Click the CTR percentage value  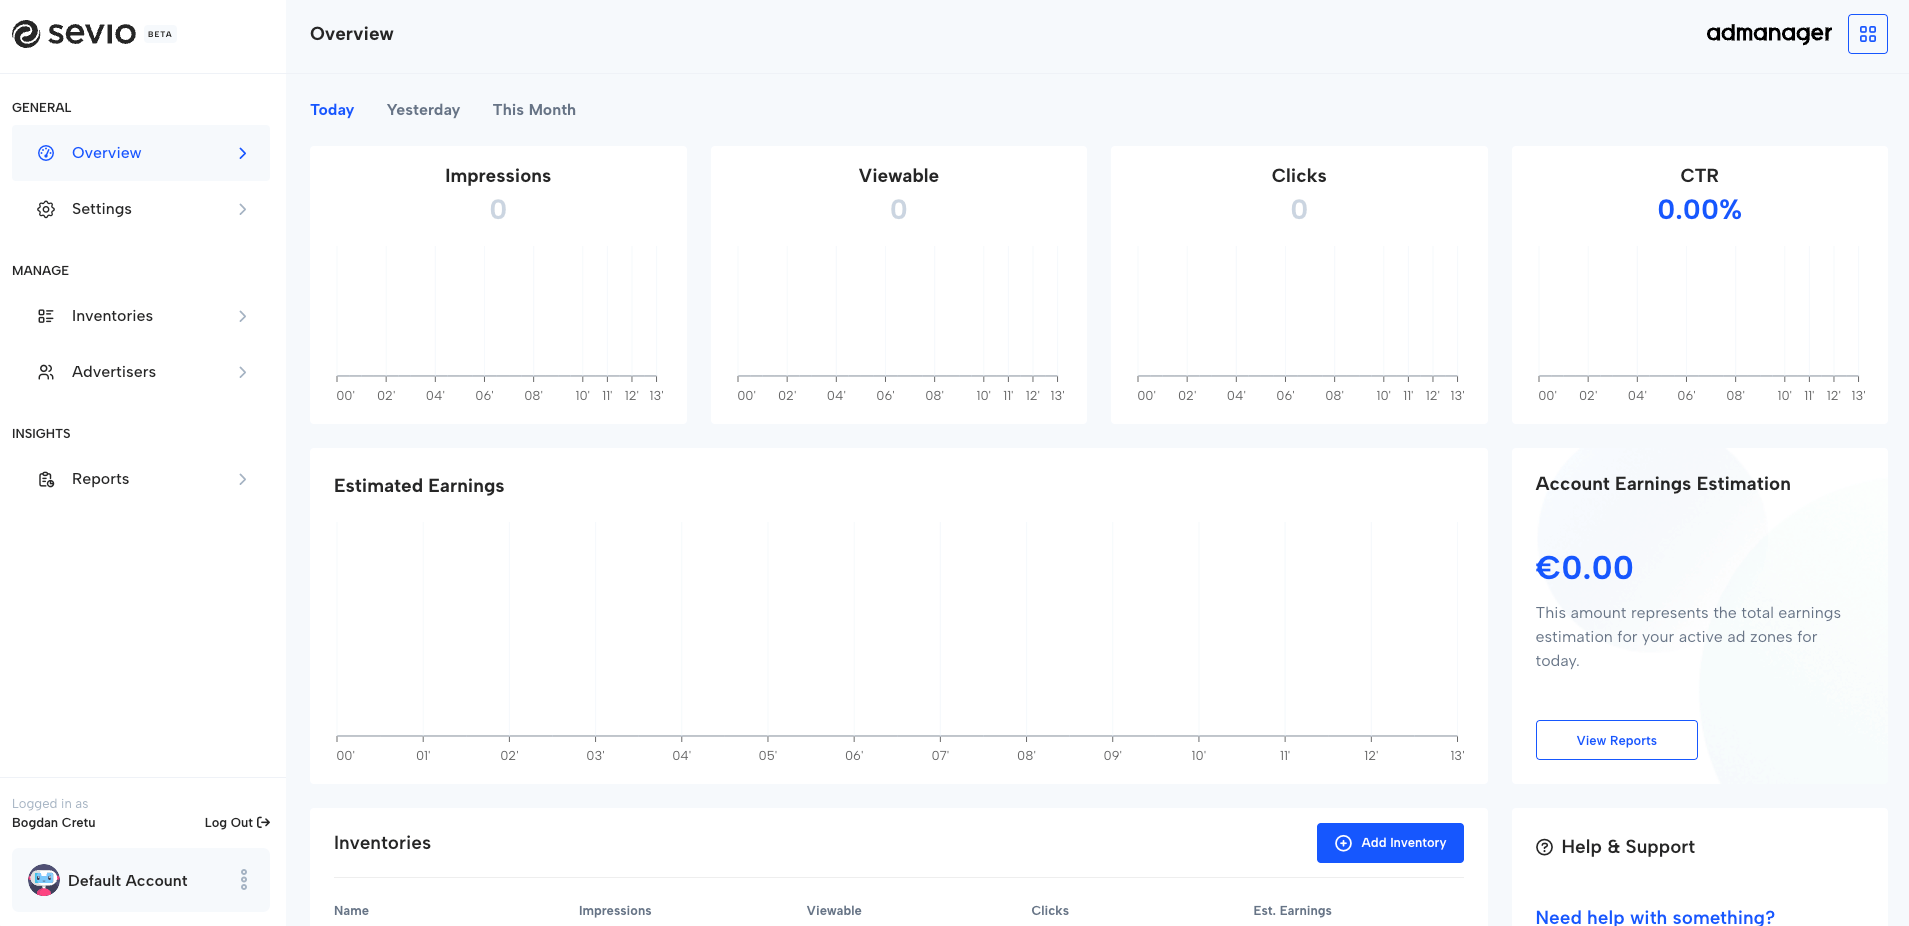[1698, 210]
